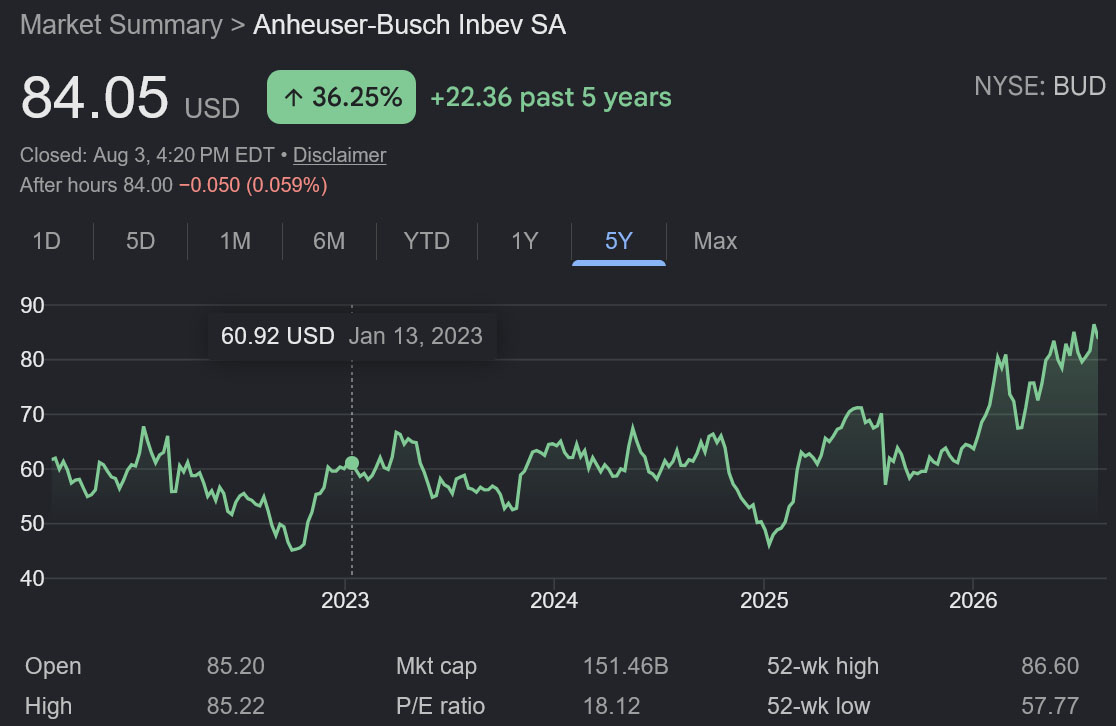Image resolution: width=1116 pixels, height=726 pixels.
Task: Click the 84.05 current price
Action: [95, 98]
